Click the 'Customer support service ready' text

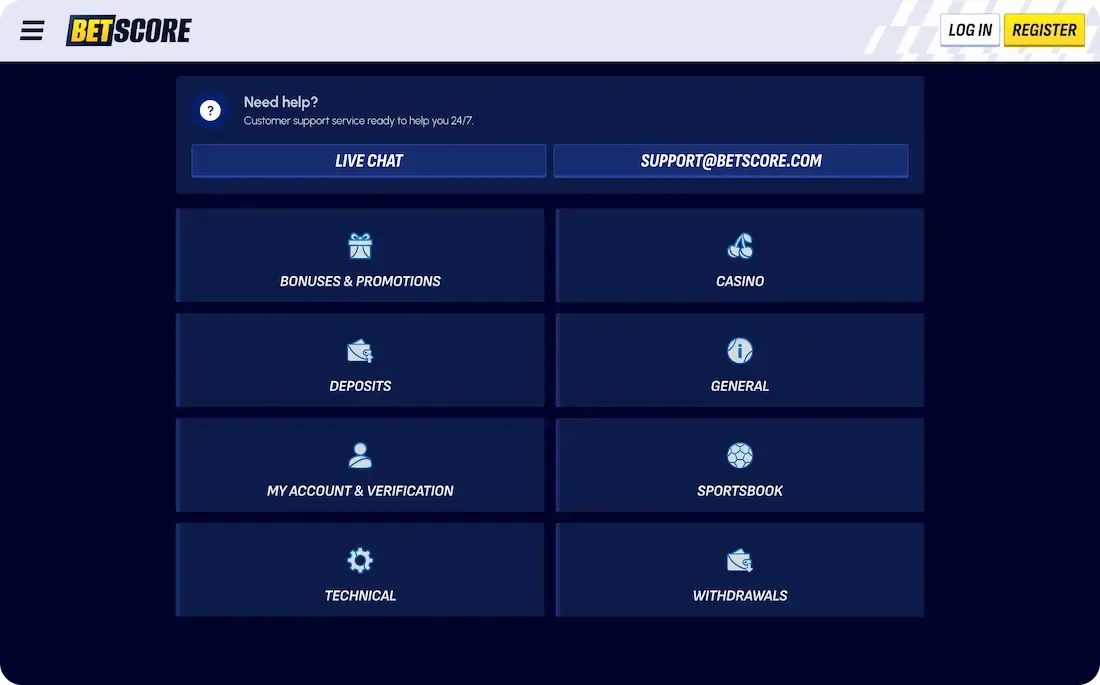[358, 121]
